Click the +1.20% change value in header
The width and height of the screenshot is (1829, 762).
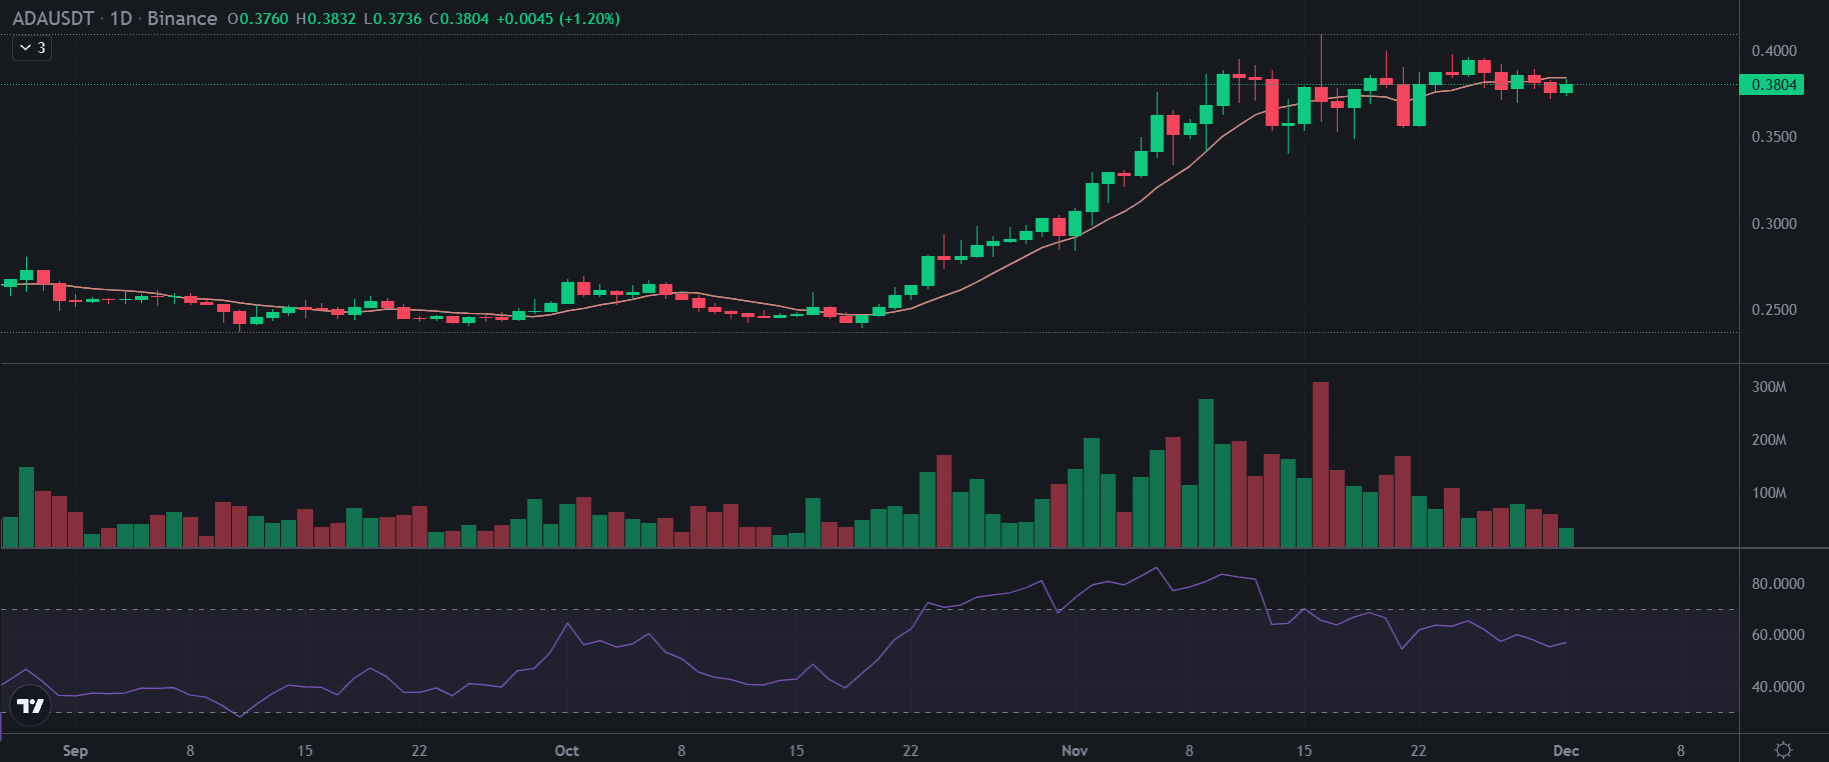point(589,18)
